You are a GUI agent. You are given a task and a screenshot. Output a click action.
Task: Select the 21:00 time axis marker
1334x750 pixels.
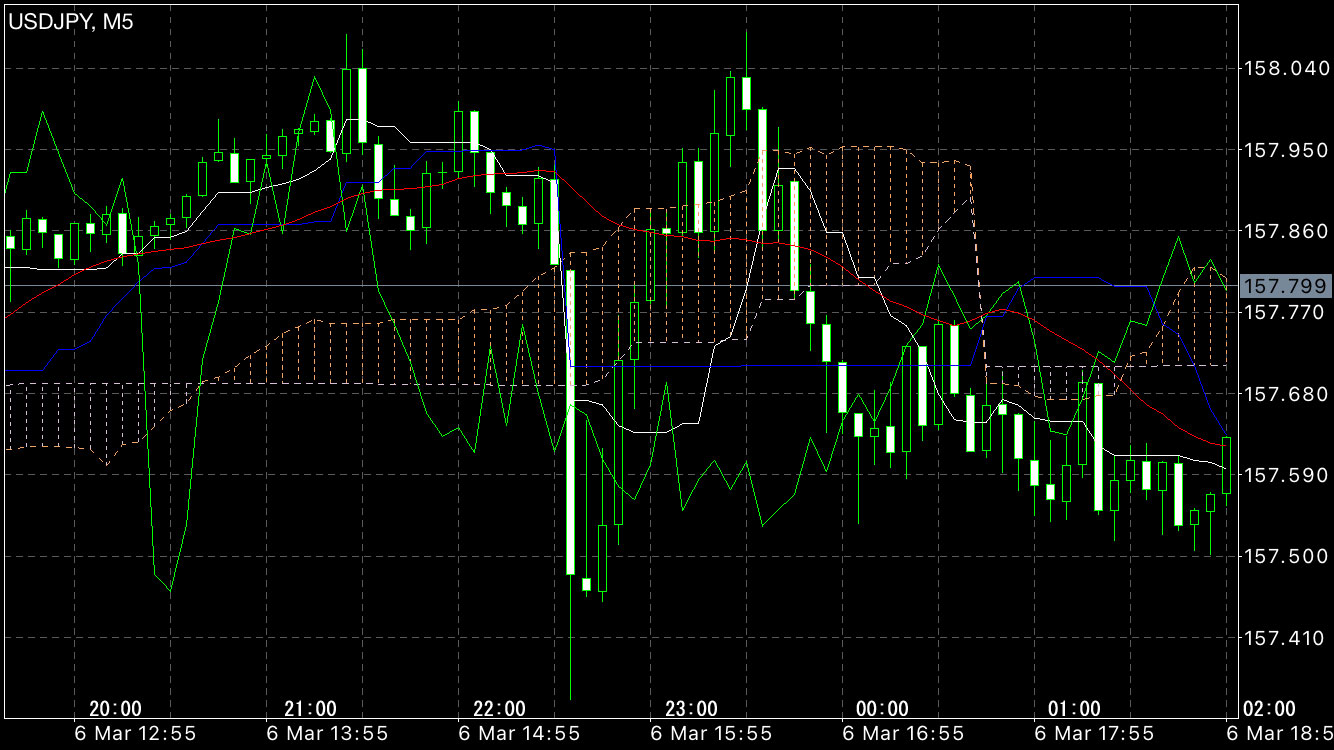click(310, 709)
